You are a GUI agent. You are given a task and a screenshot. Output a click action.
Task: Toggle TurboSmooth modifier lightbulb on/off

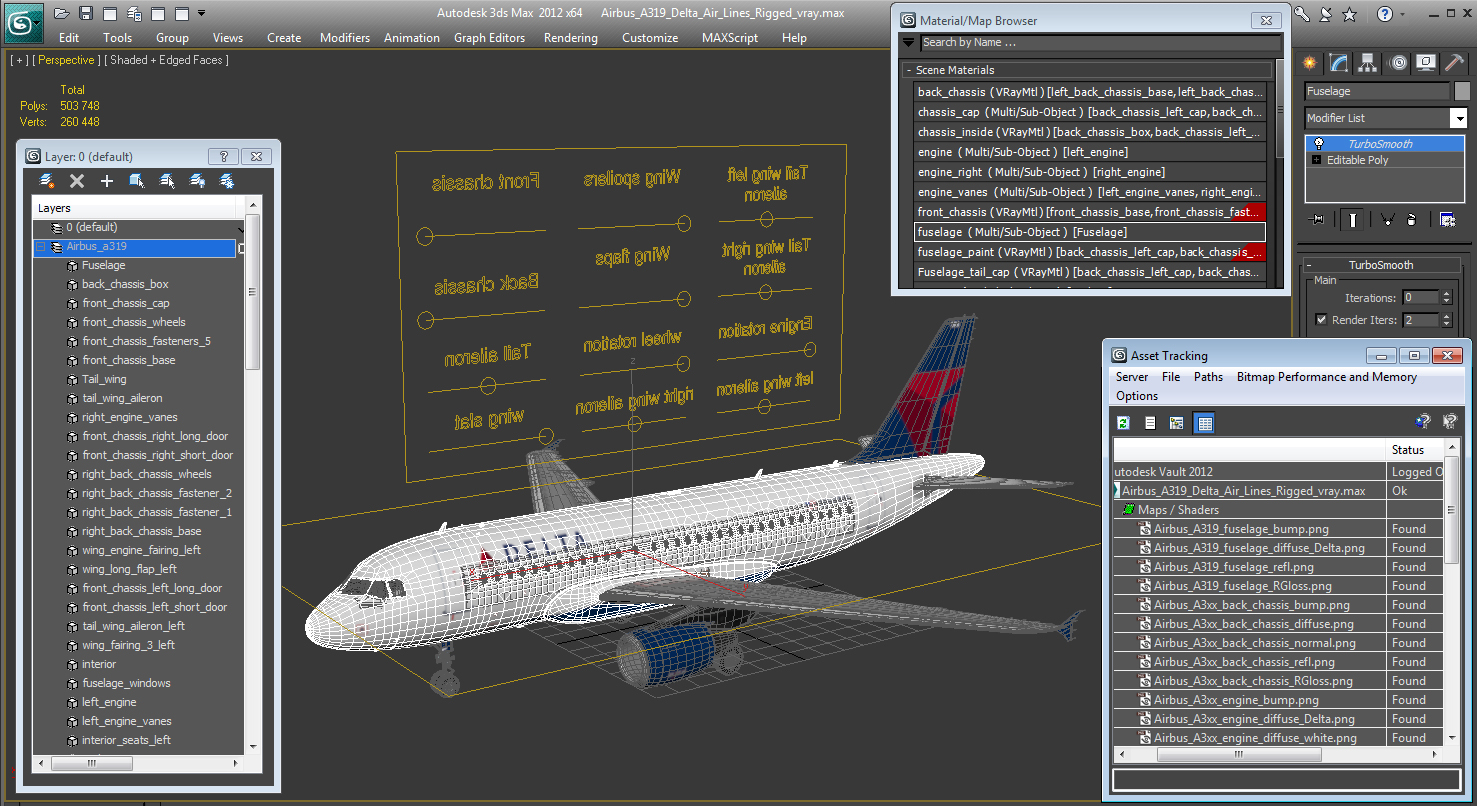(1319, 144)
